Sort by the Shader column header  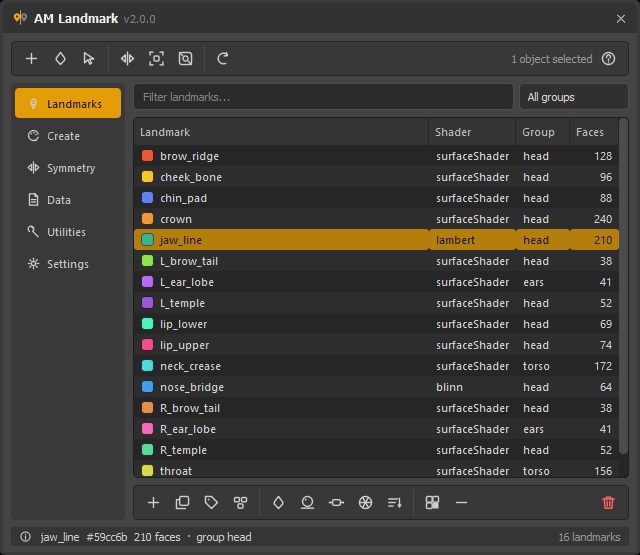click(x=472, y=132)
